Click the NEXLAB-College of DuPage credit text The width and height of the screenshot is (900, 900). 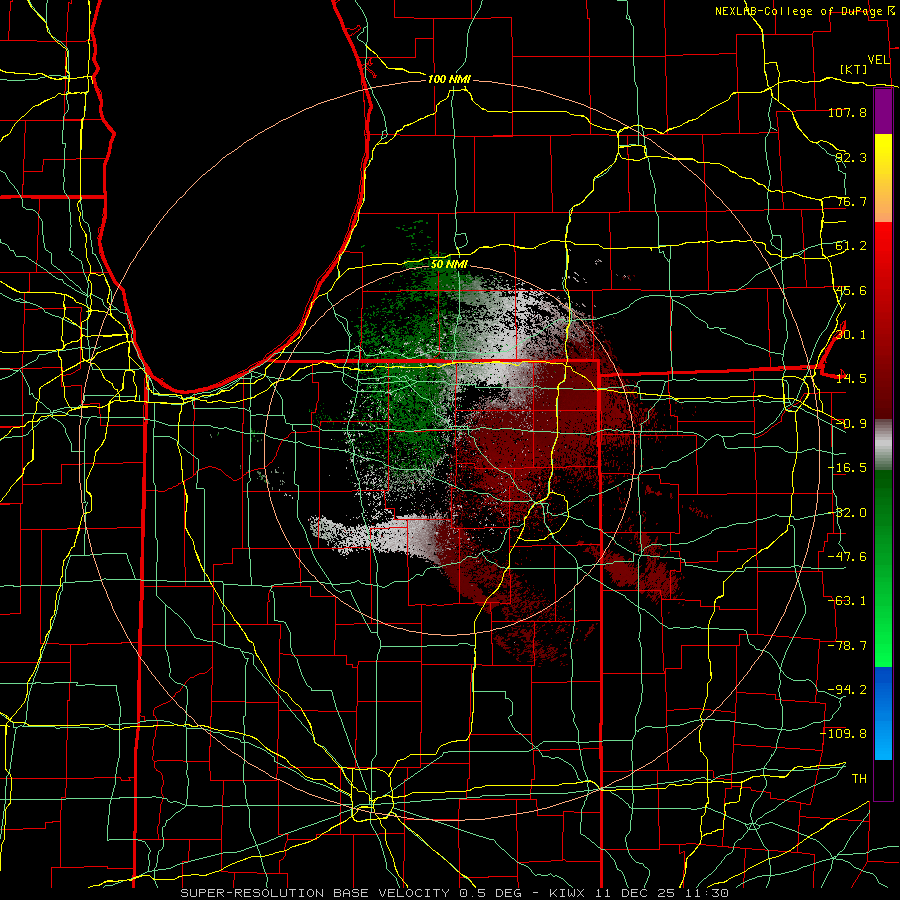click(798, 11)
